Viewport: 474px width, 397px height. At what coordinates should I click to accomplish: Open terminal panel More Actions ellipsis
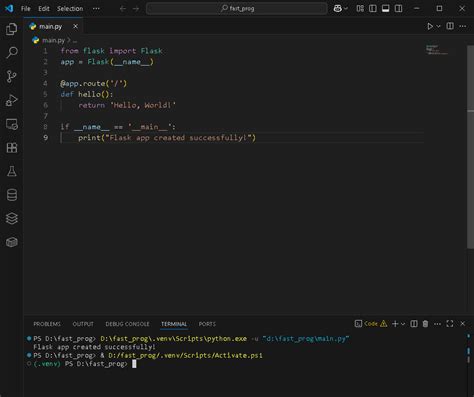click(x=437, y=324)
